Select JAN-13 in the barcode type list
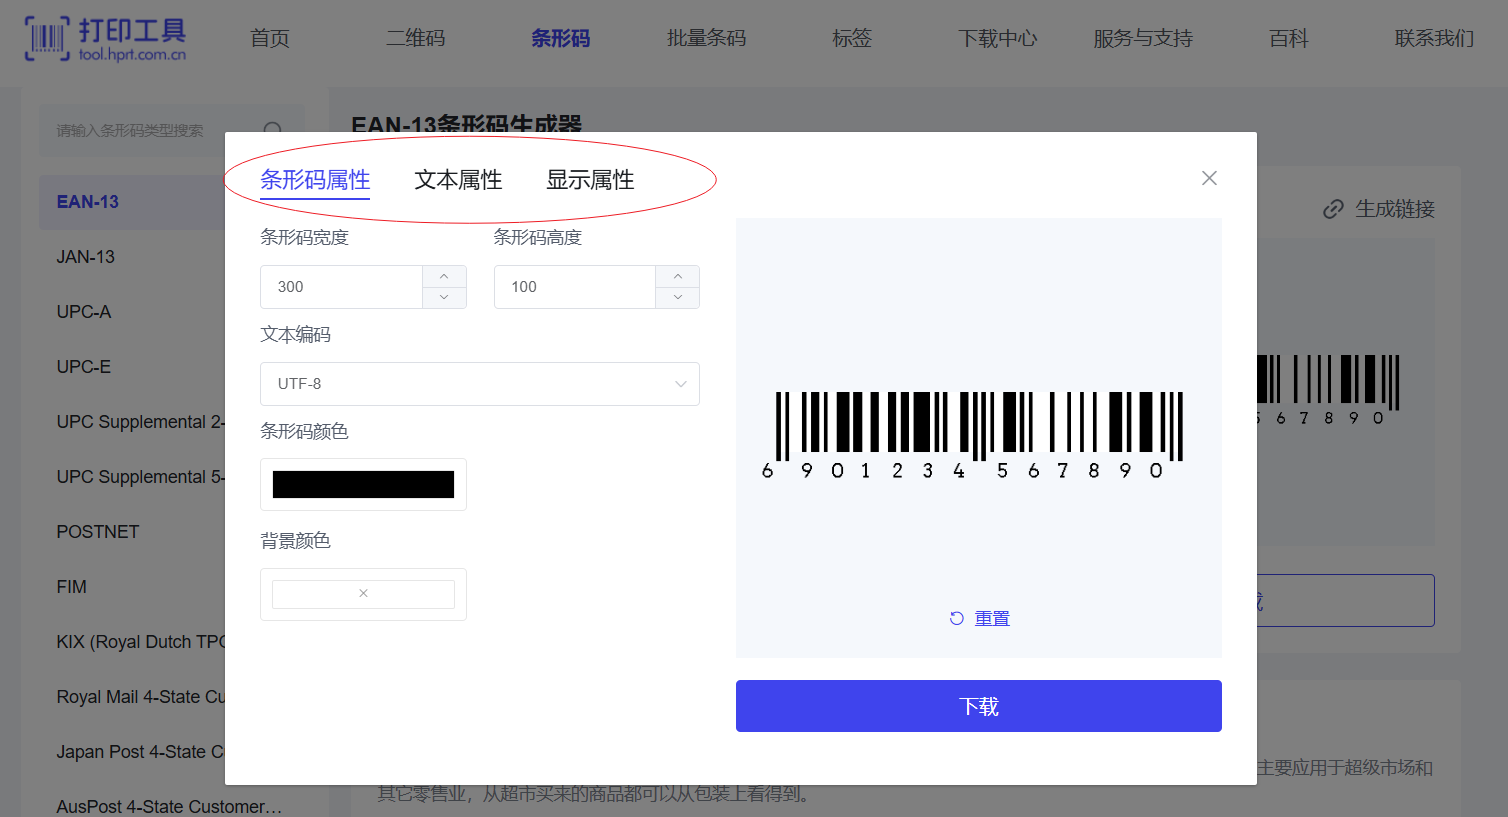The width and height of the screenshot is (1508, 817). pos(86,257)
